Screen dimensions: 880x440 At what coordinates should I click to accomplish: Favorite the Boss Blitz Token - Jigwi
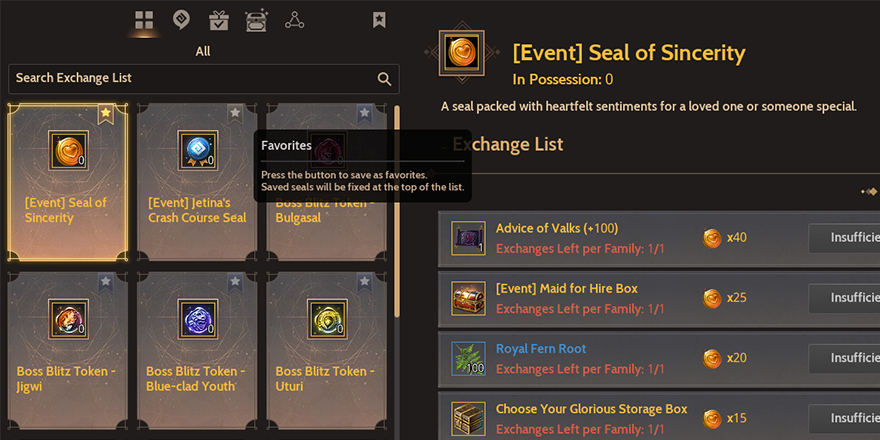105,283
